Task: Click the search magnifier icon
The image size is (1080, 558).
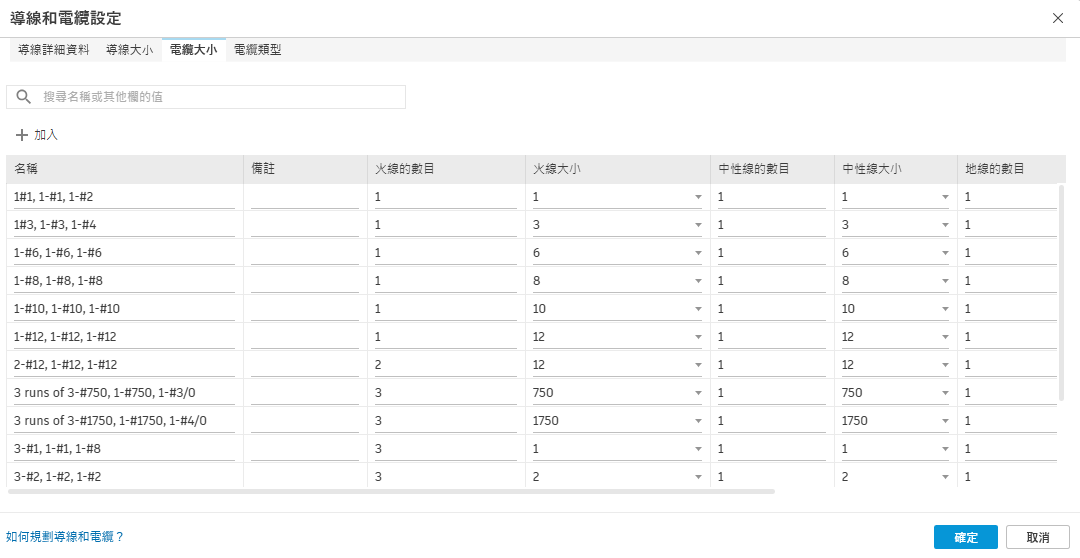Action: pyautogui.click(x=24, y=97)
